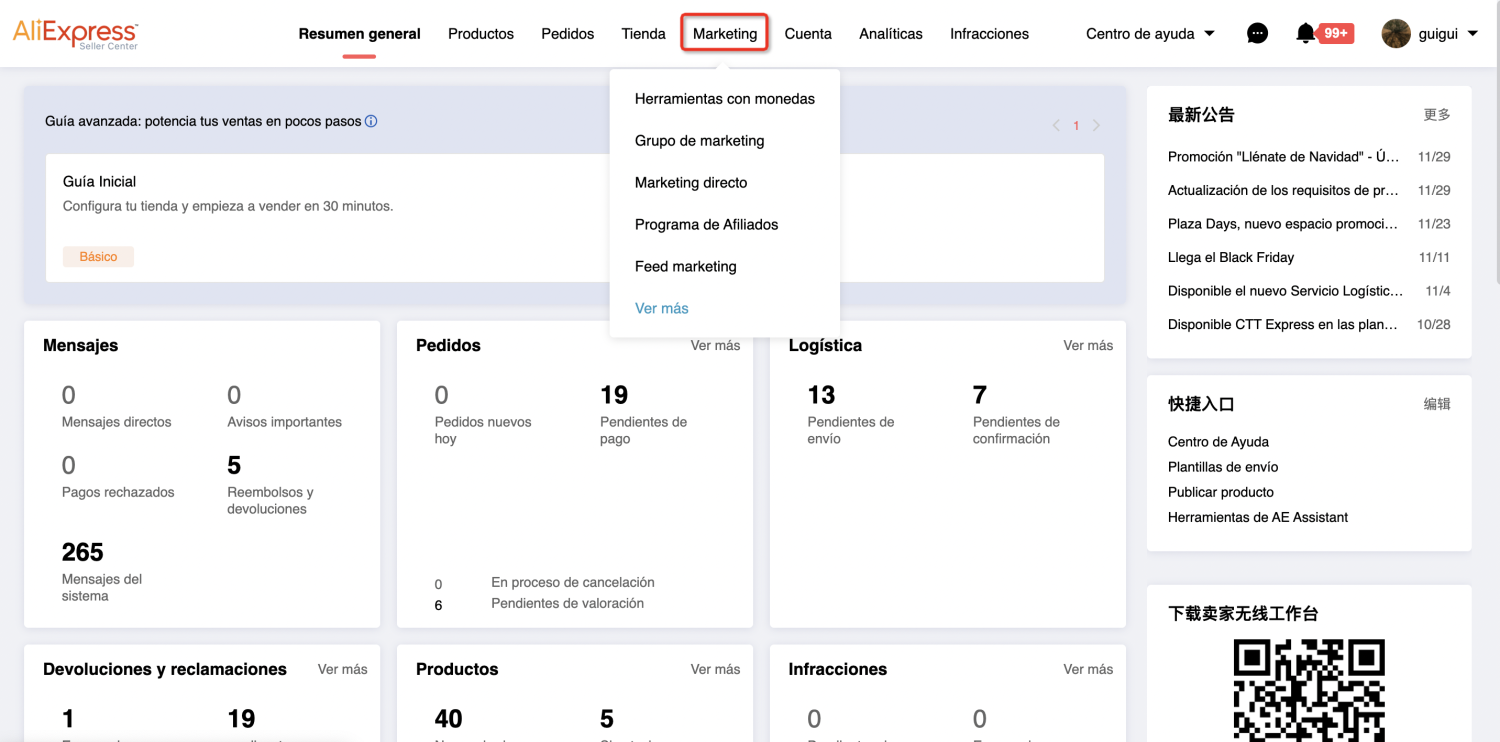This screenshot has height=742, width=1500.
Task: Click Ver más in Logística card
Action: coord(1088,346)
